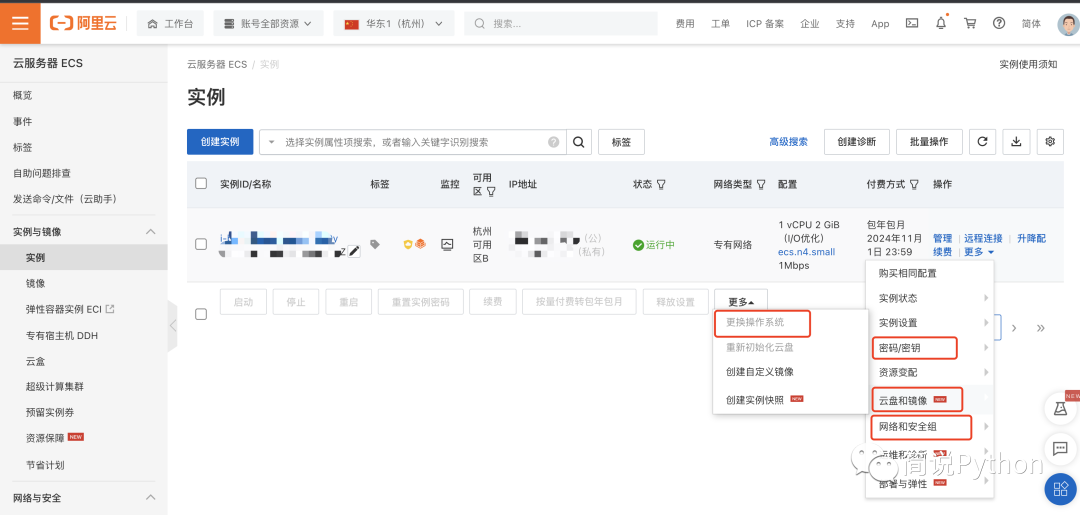Collapse the bottom 更多 batch menu
Screen dimensions: 1080x515
741,302
